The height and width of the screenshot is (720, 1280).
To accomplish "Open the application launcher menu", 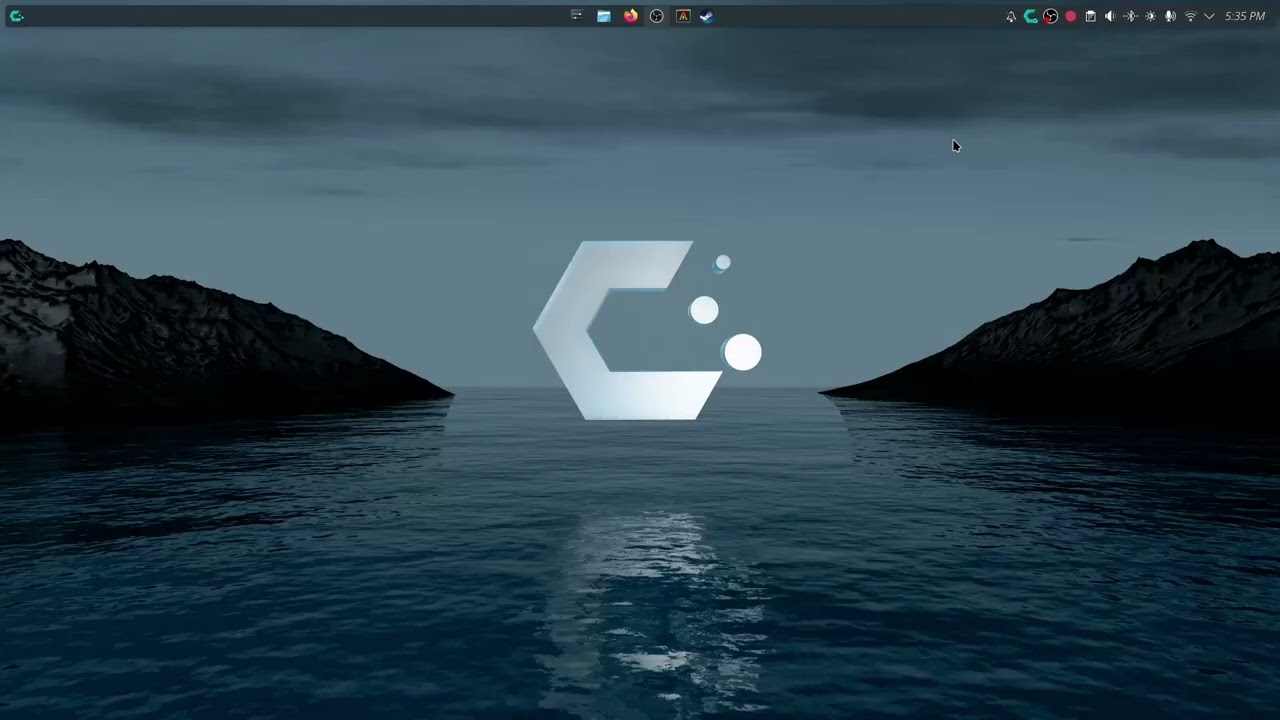I will click(x=16, y=16).
